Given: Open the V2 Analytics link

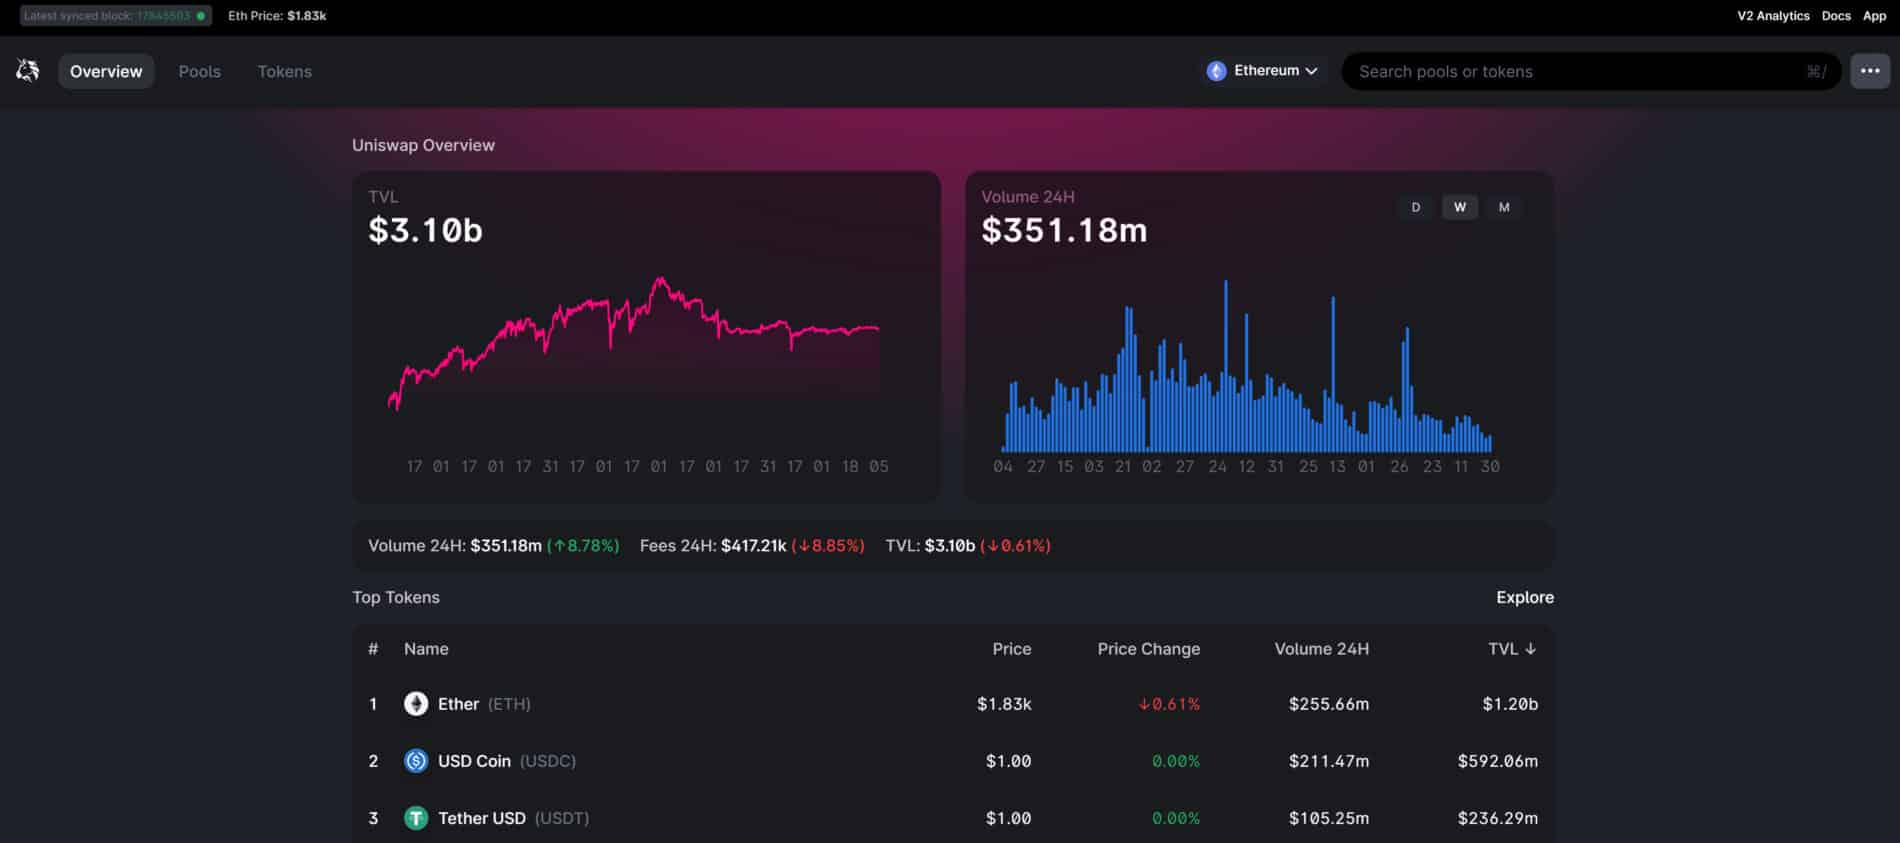Looking at the screenshot, I should [1772, 16].
